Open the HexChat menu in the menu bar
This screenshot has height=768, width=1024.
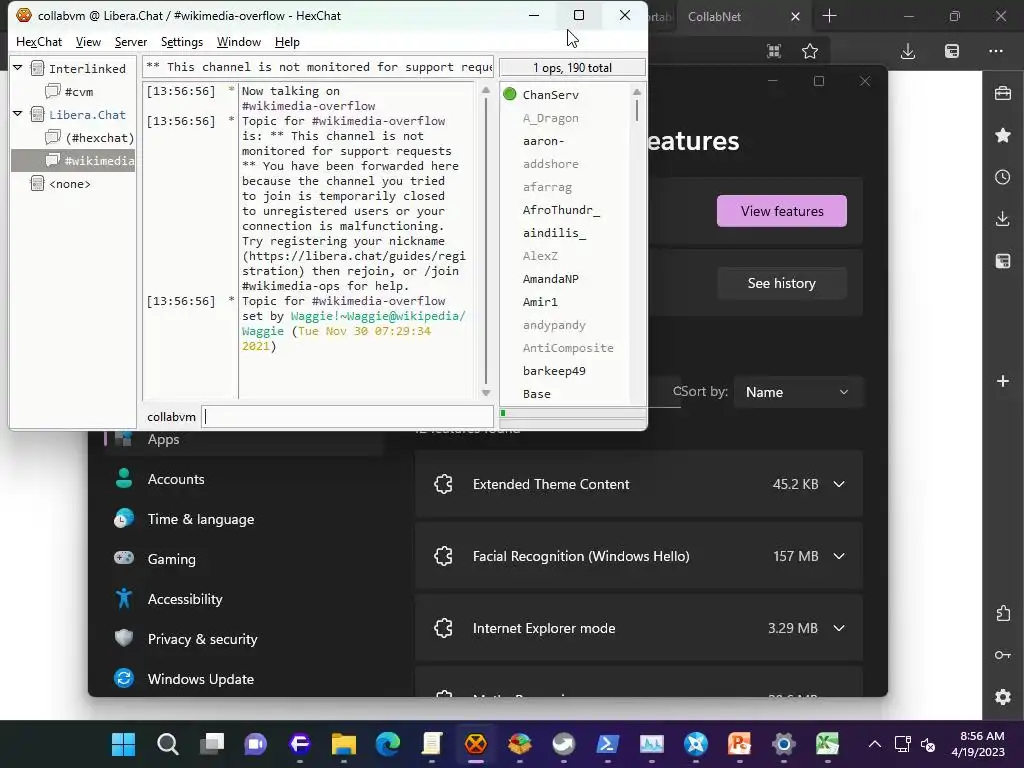pyautogui.click(x=39, y=42)
